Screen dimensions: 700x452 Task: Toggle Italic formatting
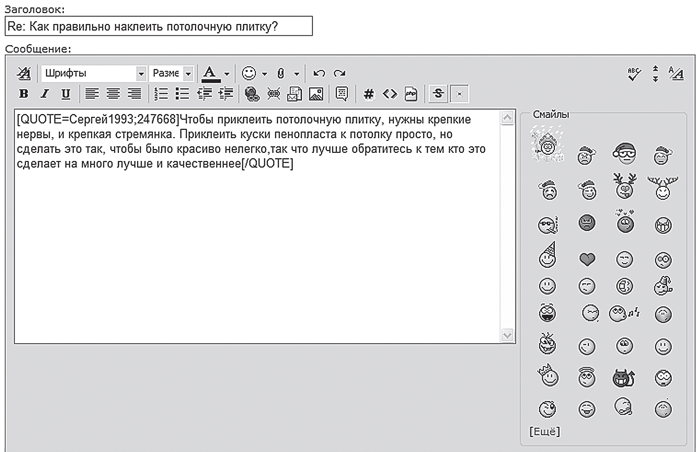click(45, 94)
